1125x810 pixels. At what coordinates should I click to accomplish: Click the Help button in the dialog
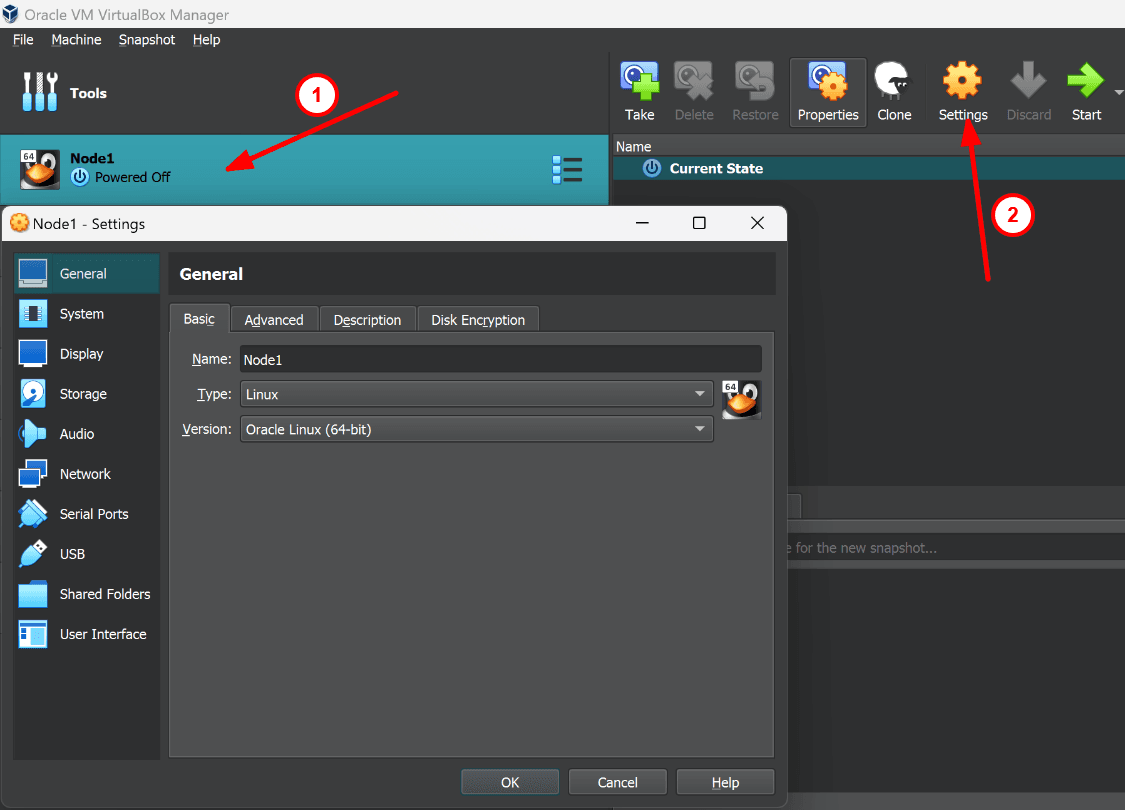click(x=725, y=781)
